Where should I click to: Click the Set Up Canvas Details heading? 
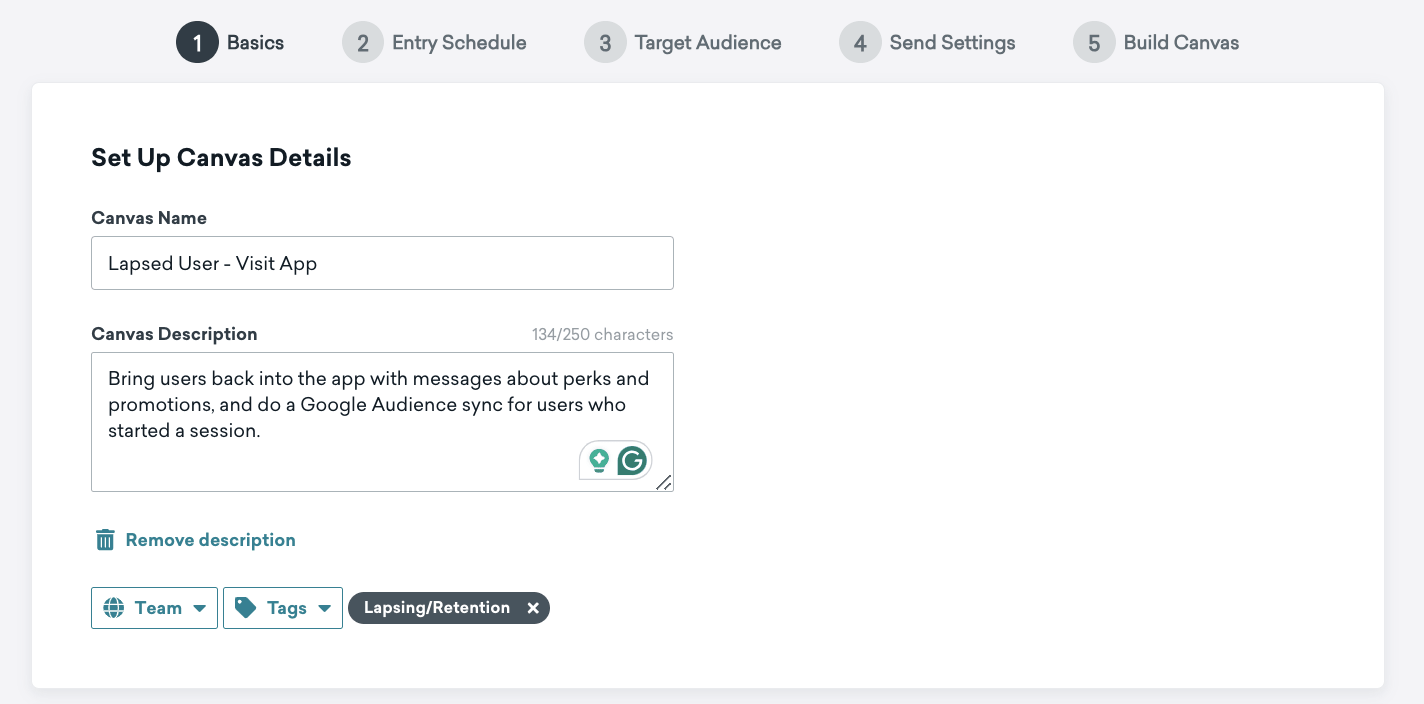coord(221,157)
